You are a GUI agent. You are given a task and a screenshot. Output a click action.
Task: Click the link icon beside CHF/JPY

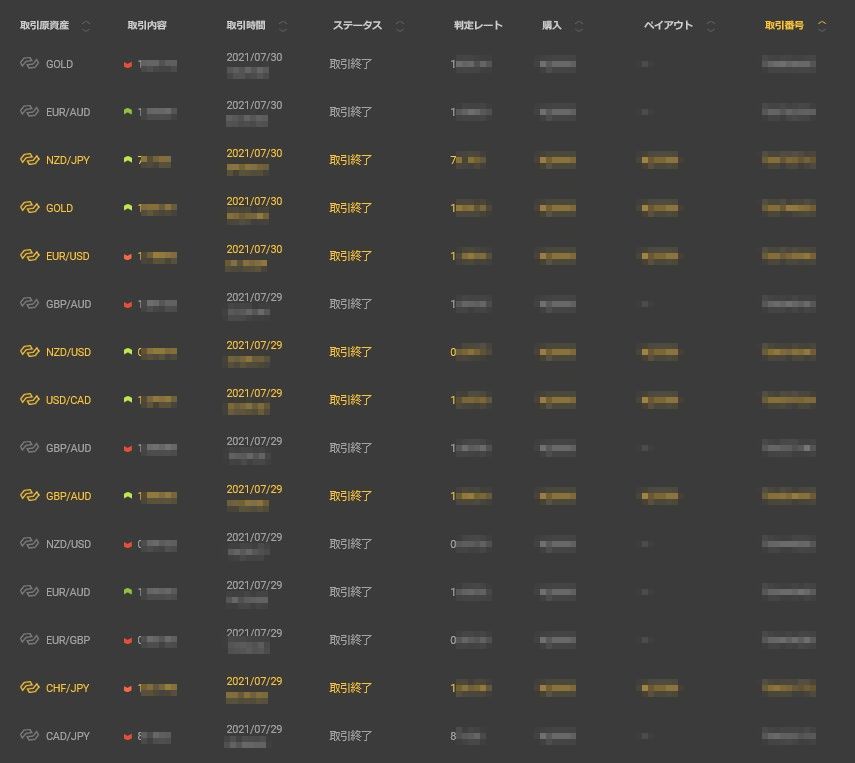point(29,688)
